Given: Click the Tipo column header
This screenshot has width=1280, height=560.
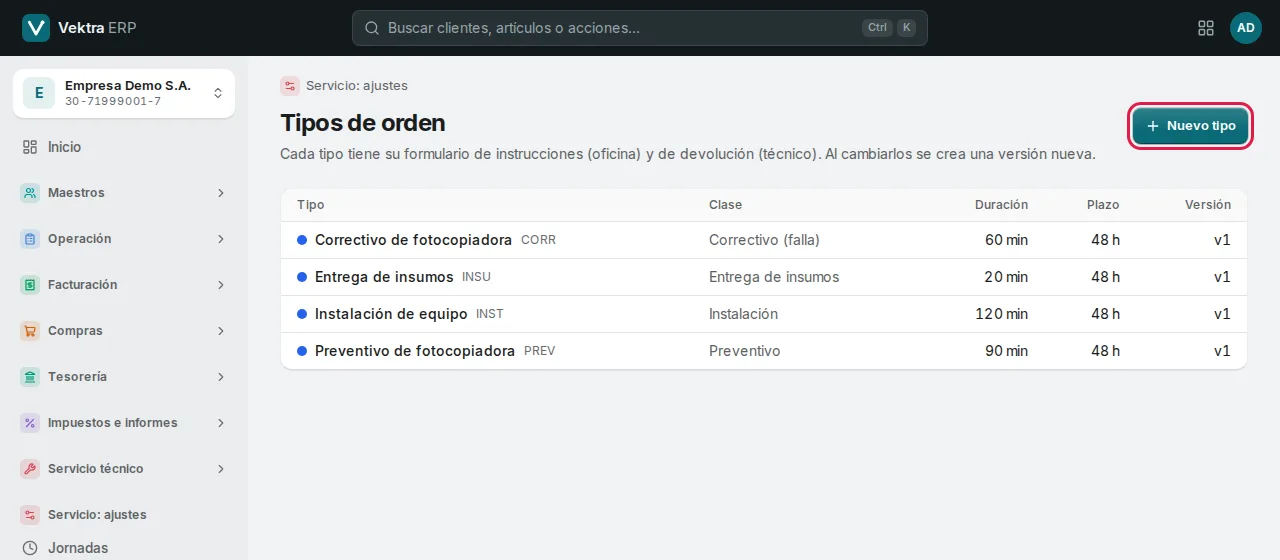Looking at the screenshot, I should [311, 205].
